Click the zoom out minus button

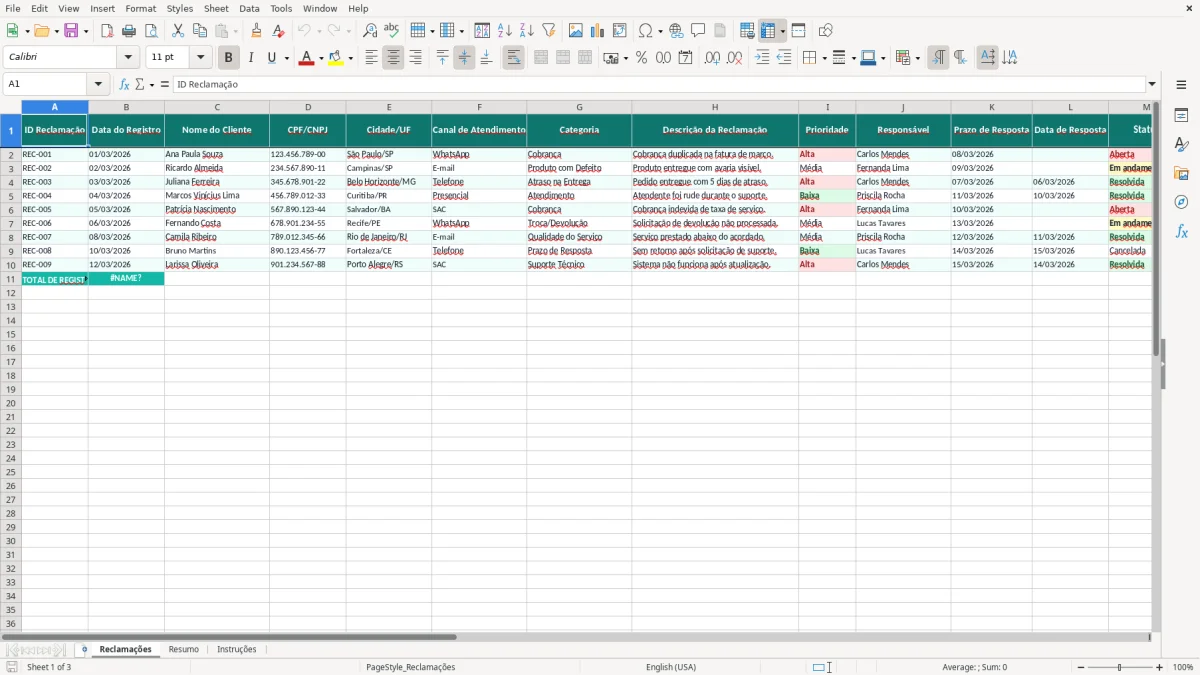(x=1079, y=667)
